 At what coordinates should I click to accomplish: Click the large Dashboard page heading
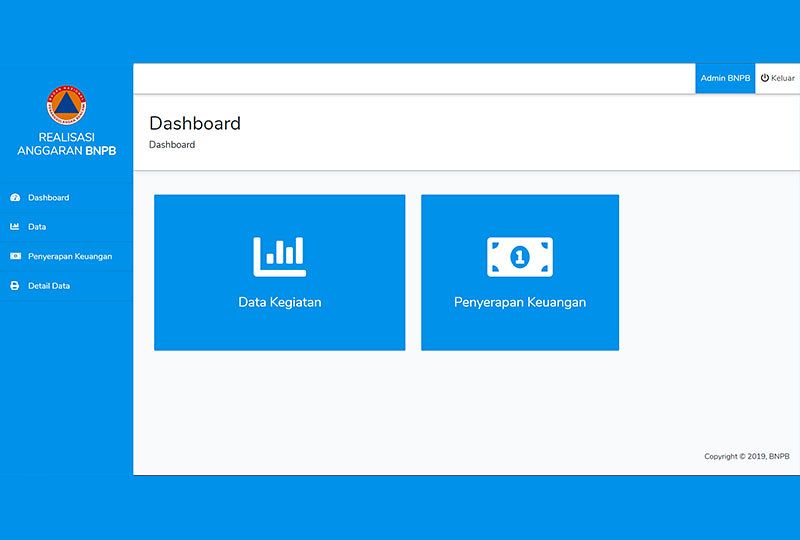(195, 123)
